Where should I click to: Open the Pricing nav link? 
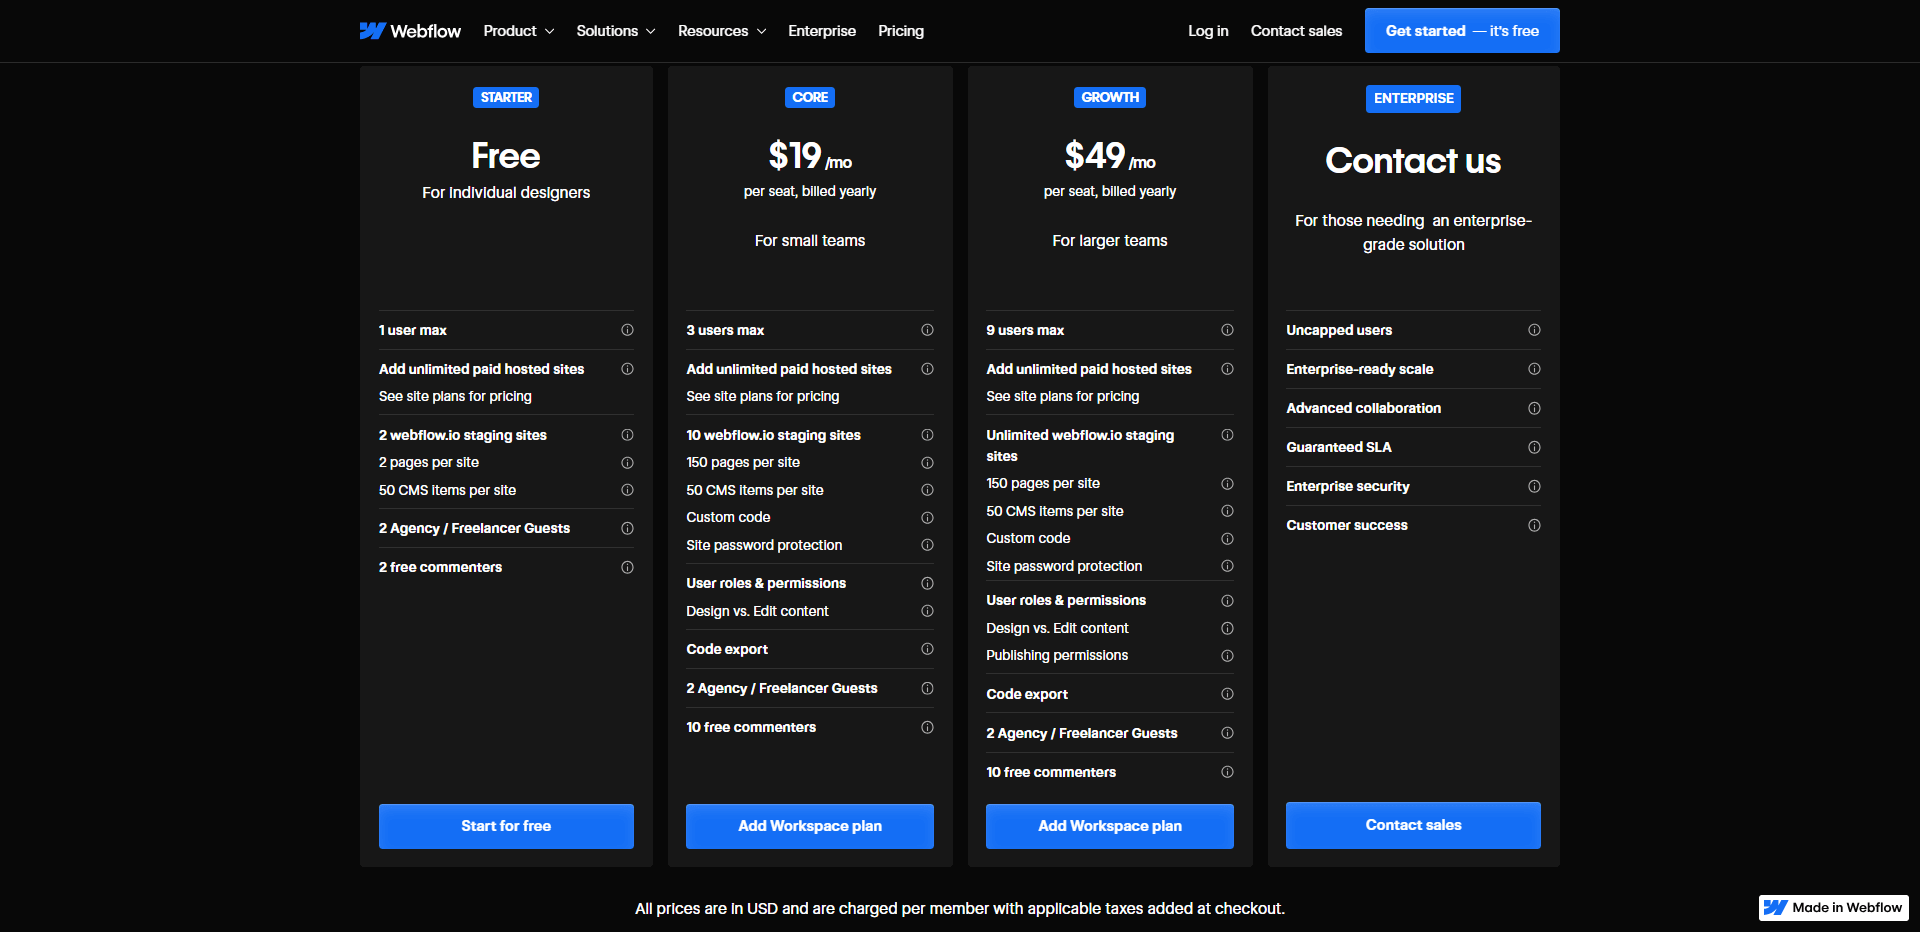(901, 31)
